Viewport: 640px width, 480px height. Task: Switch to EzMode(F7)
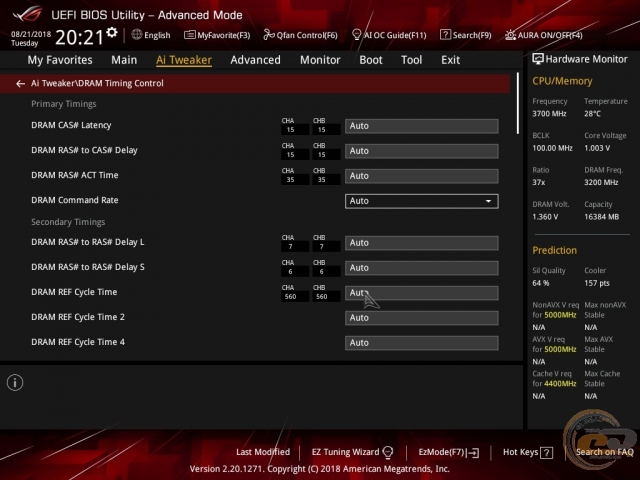coord(449,452)
